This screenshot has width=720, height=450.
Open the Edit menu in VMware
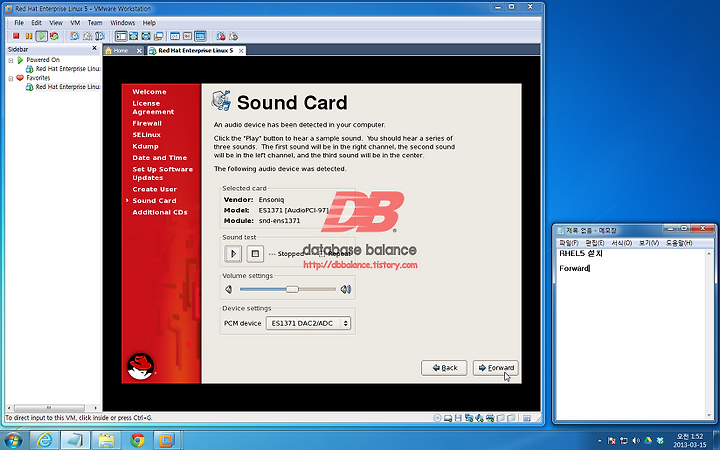36,22
